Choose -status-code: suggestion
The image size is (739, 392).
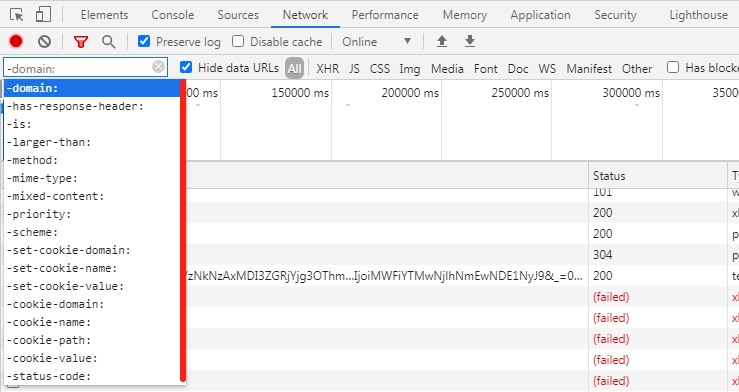click(x=92, y=376)
